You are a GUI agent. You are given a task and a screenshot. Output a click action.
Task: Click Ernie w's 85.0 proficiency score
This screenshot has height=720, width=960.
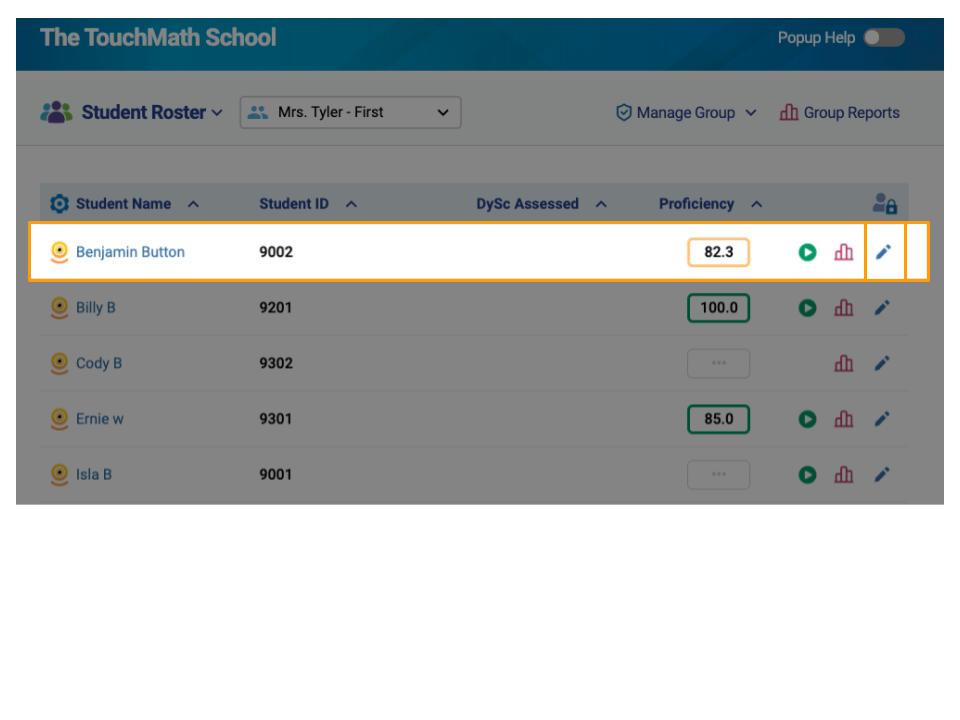click(x=718, y=419)
